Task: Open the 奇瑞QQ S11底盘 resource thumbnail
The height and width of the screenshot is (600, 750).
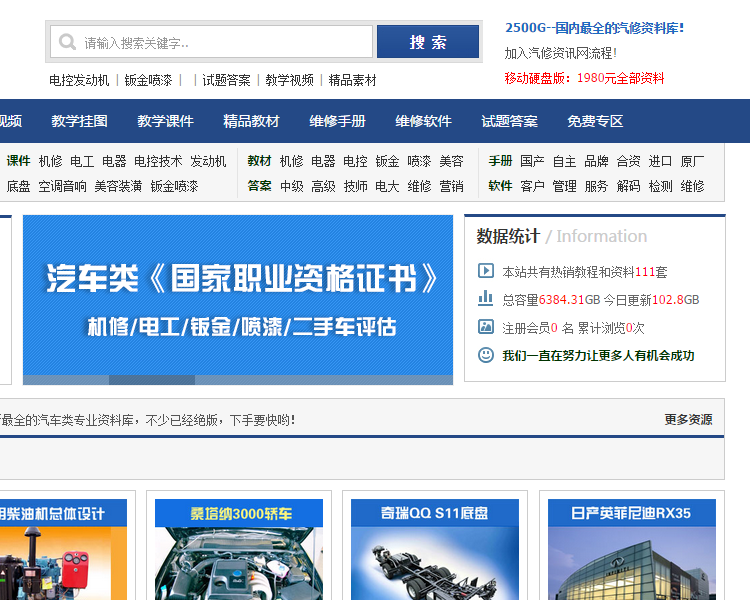Action: point(435,549)
